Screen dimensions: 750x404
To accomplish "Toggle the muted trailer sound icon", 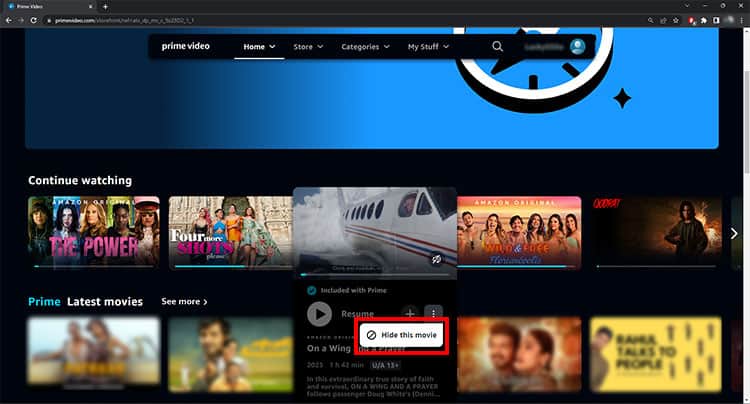I will 436,259.
